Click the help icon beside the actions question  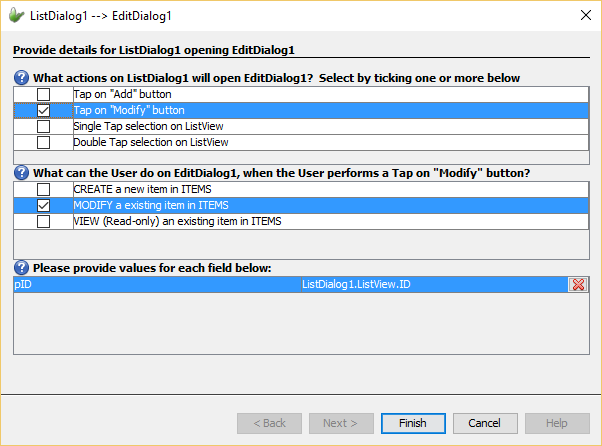click(22, 78)
